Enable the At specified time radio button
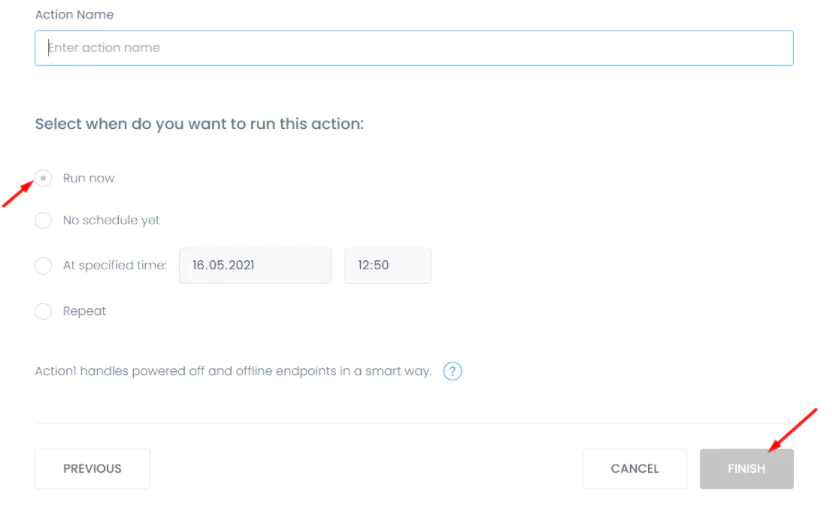The width and height of the screenshot is (832, 505). pyautogui.click(x=43, y=266)
